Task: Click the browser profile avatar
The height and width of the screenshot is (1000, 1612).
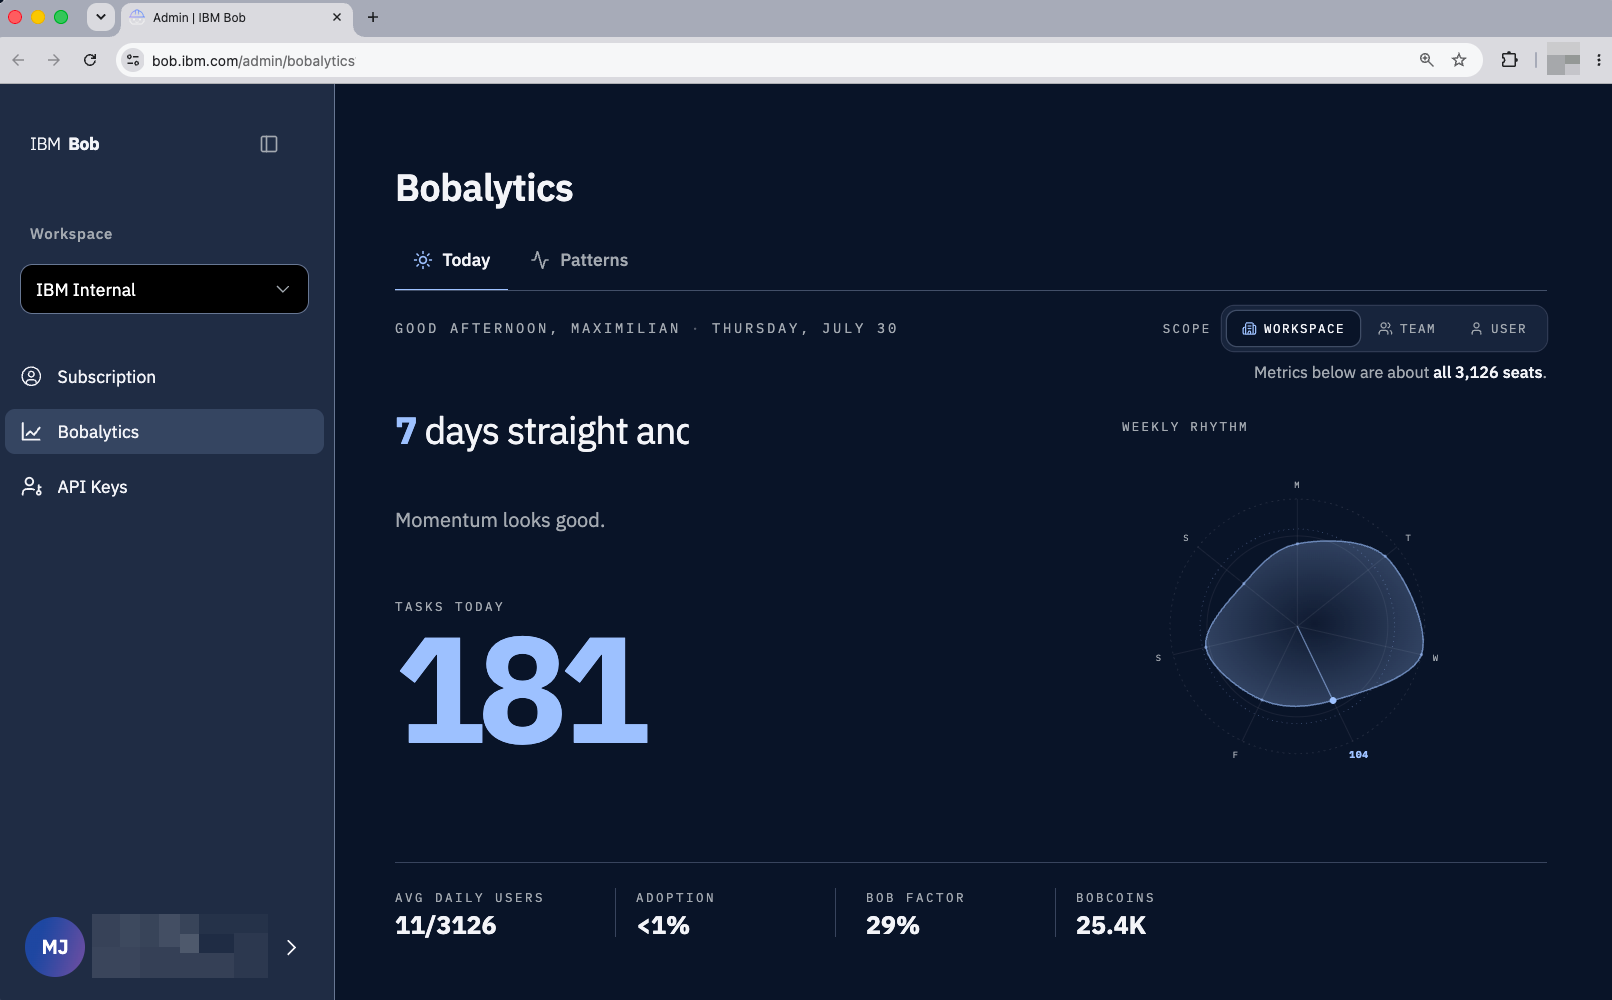Action: click(x=1563, y=60)
